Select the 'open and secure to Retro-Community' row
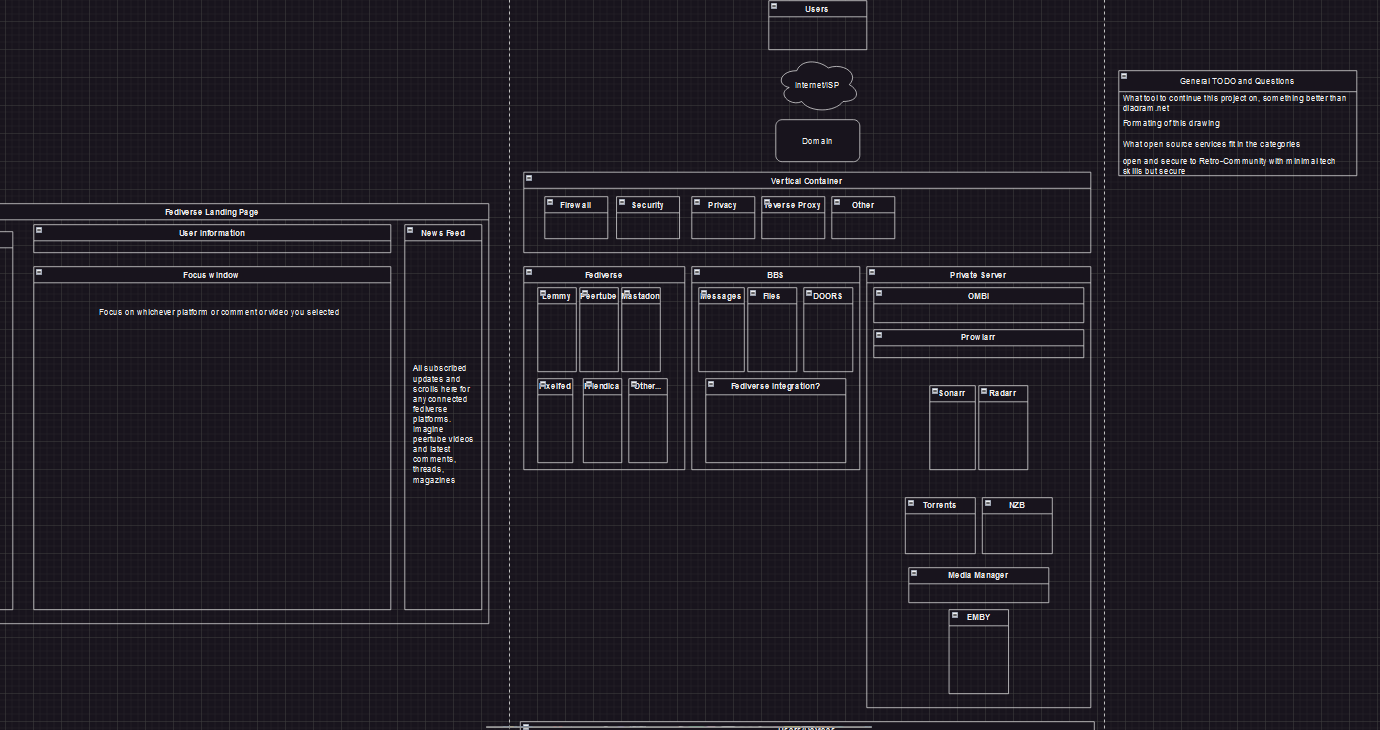Screen dimensions: 1380x730 point(1237,165)
